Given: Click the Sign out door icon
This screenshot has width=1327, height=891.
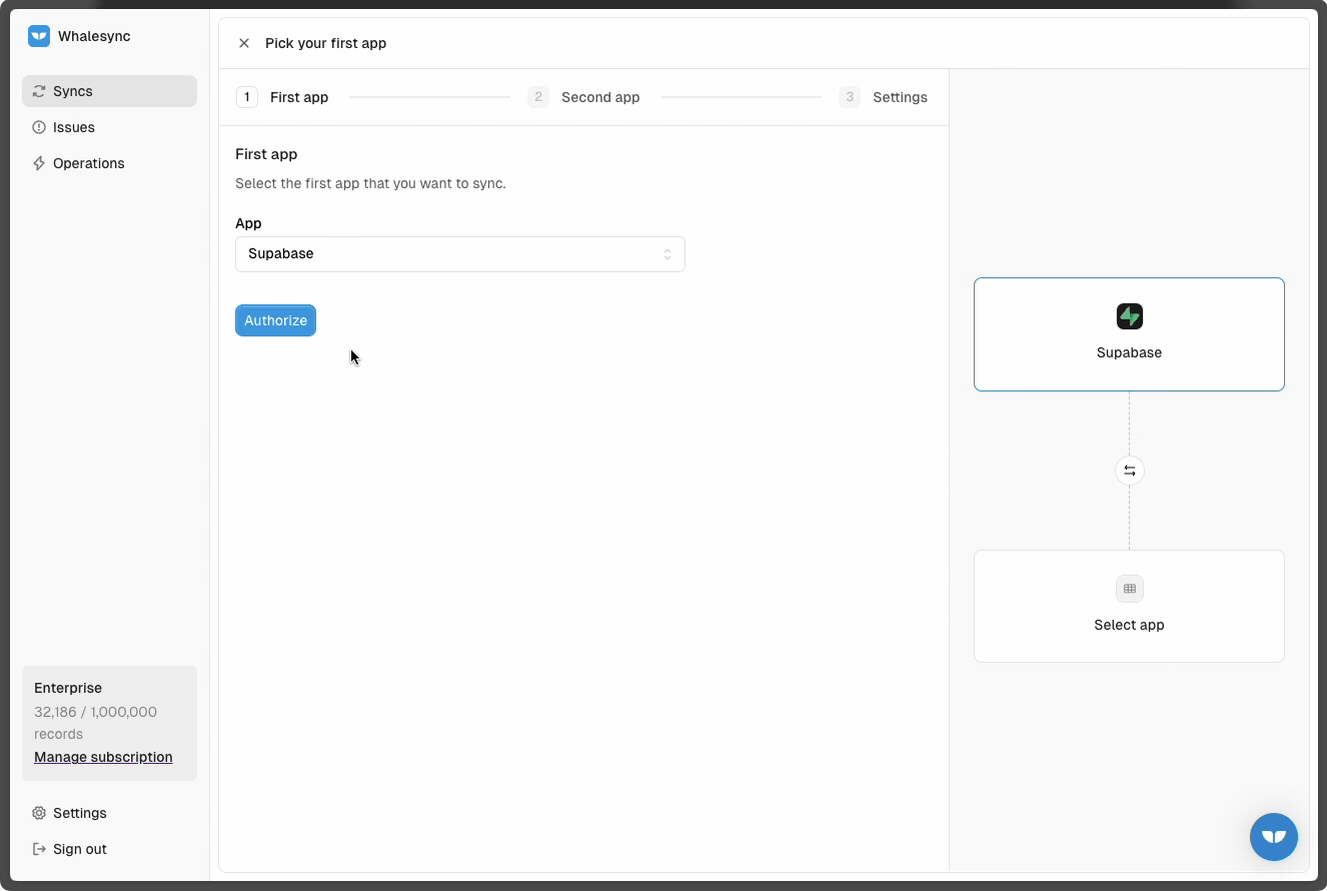Looking at the screenshot, I should pyautogui.click(x=39, y=849).
